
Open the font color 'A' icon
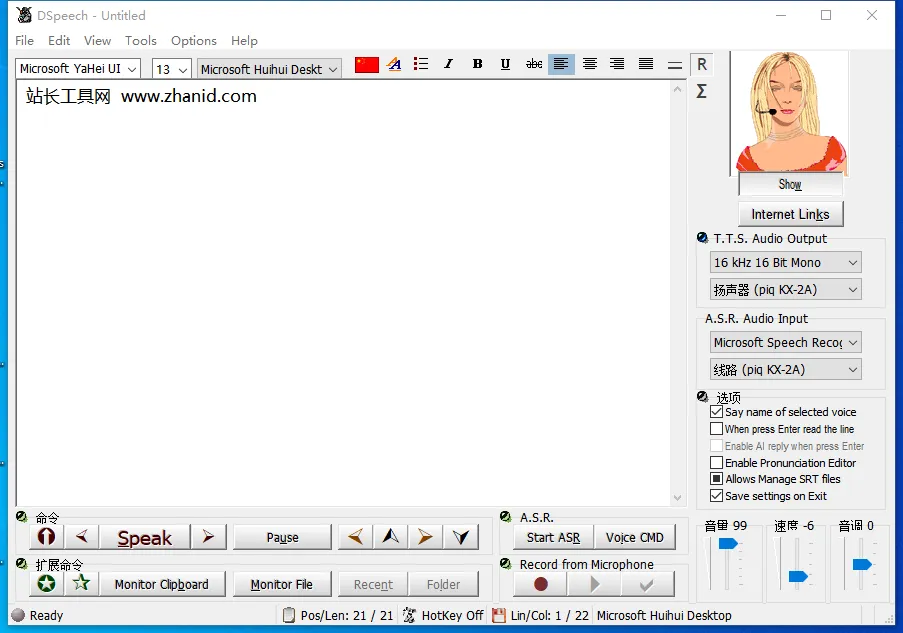click(394, 64)
